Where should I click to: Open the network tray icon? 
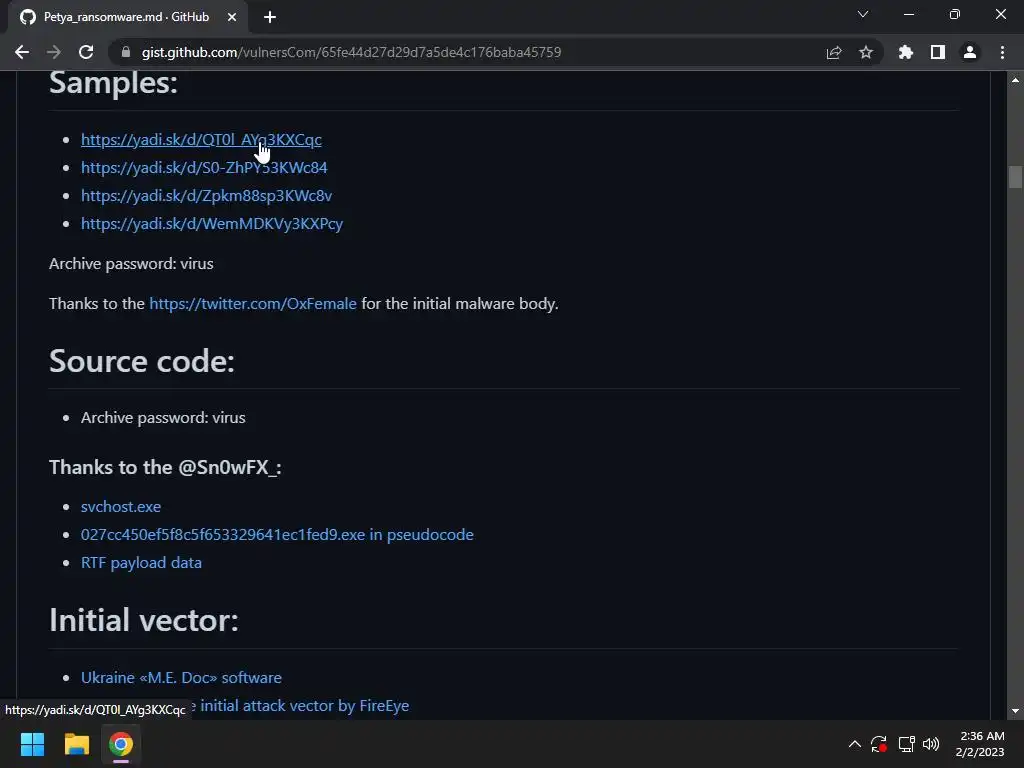pos(906,744)
